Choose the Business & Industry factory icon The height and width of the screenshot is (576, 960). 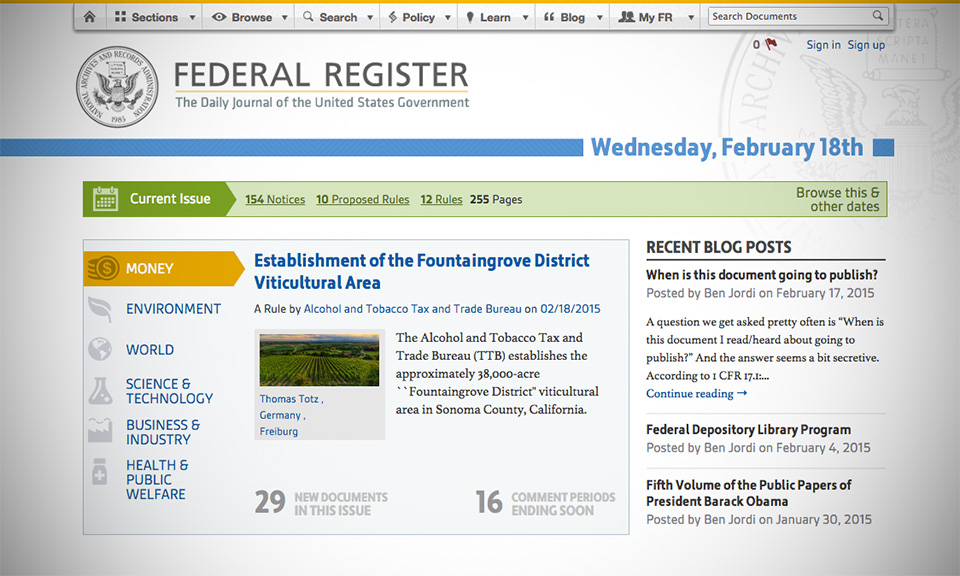(100, 432)
